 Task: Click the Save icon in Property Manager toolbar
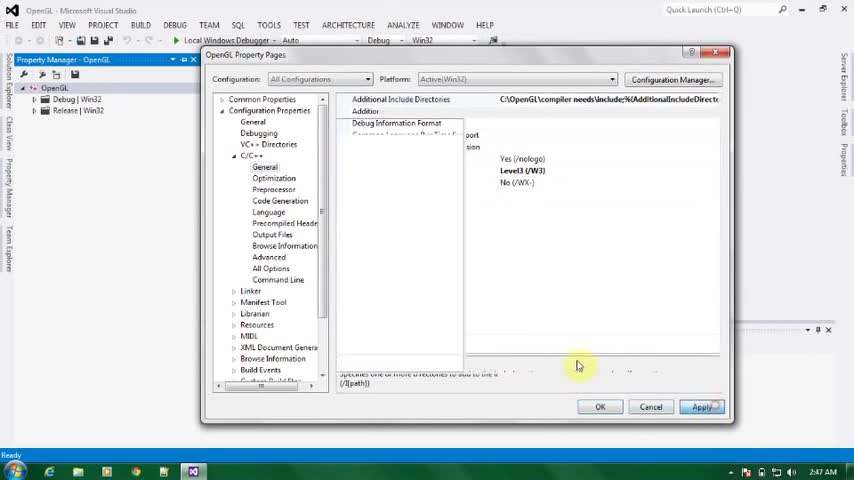click(75, 74)
